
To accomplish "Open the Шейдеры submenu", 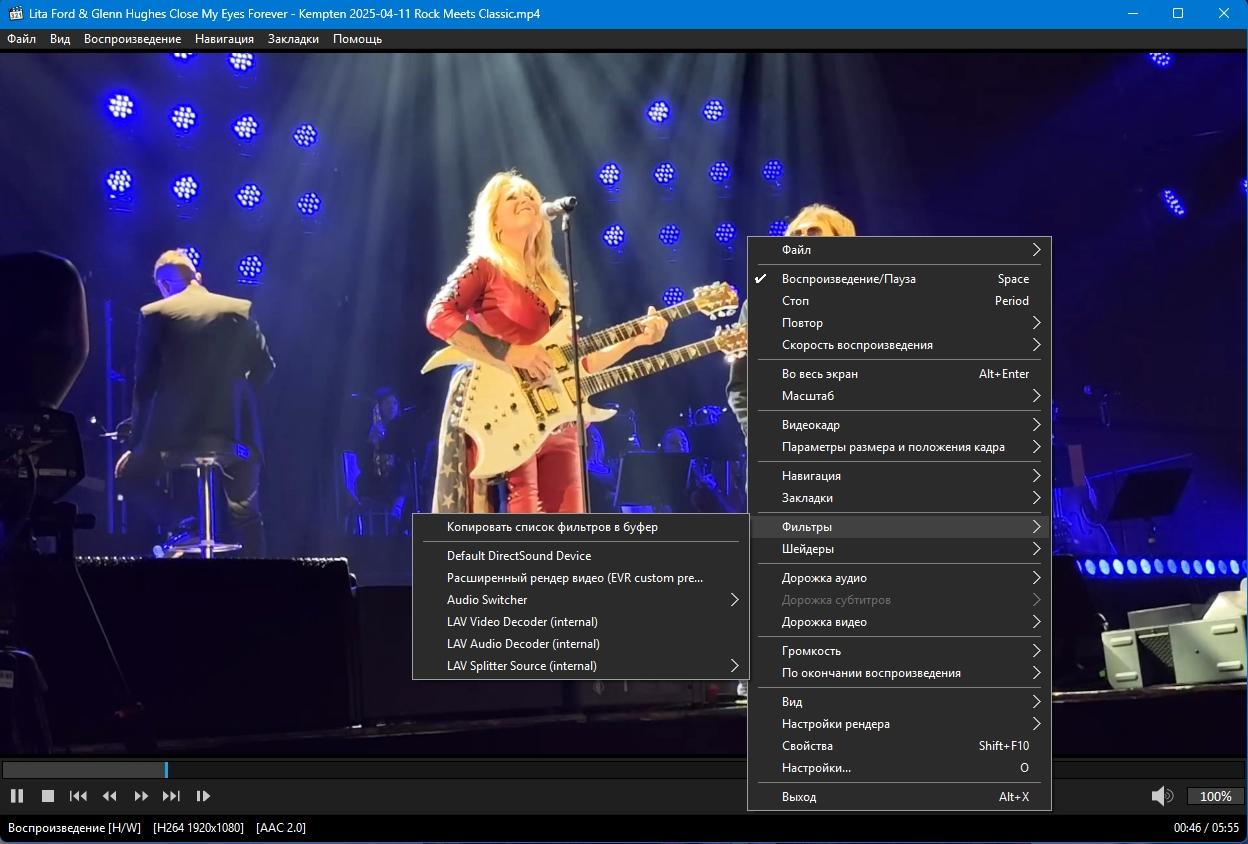I will click(808, 549).
